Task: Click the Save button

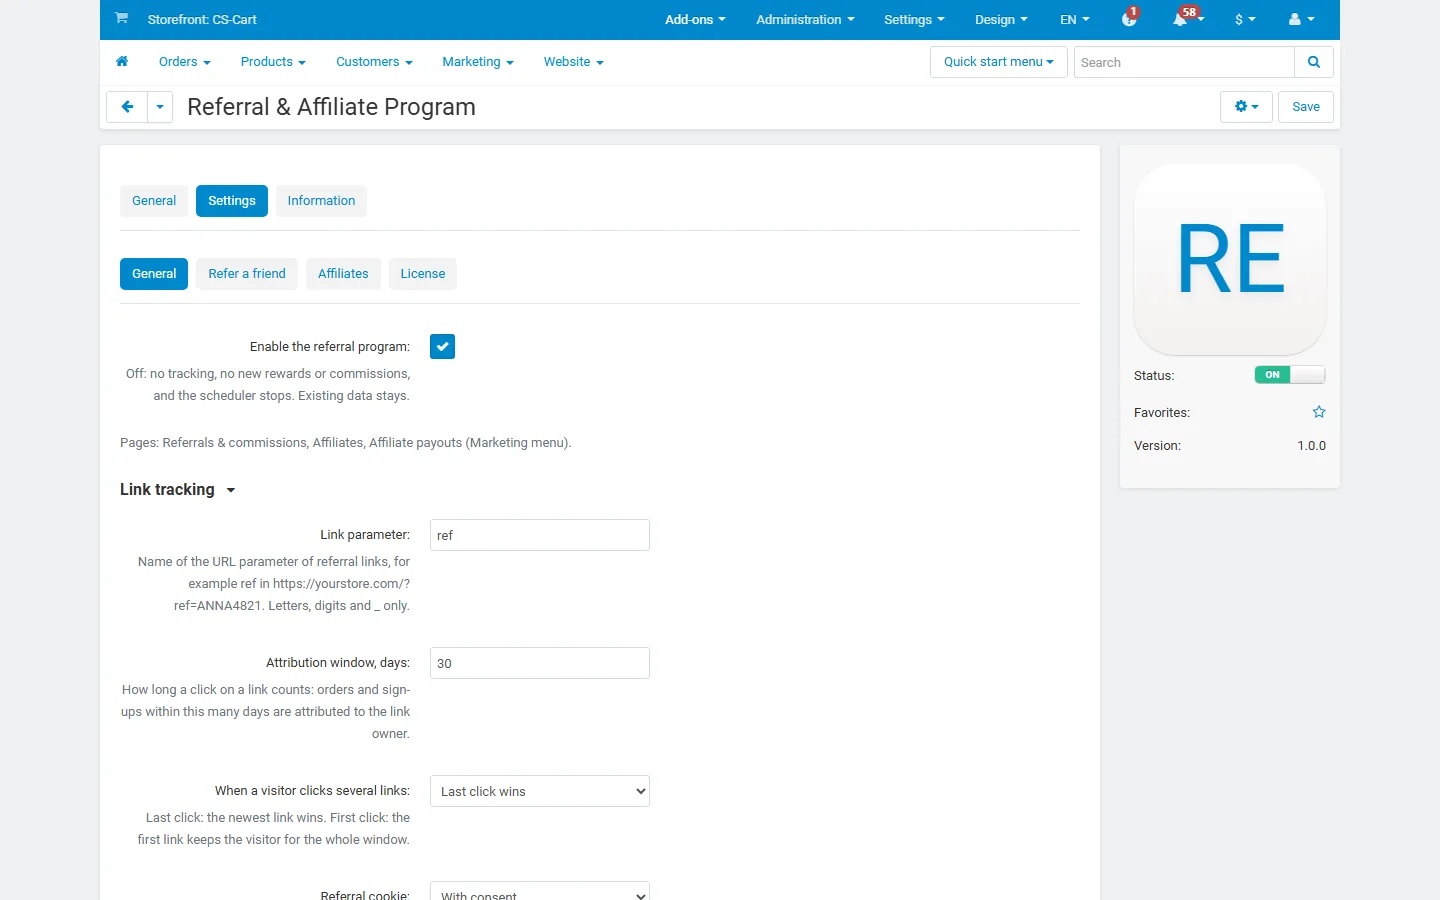Action: [x=1306, y=107]
